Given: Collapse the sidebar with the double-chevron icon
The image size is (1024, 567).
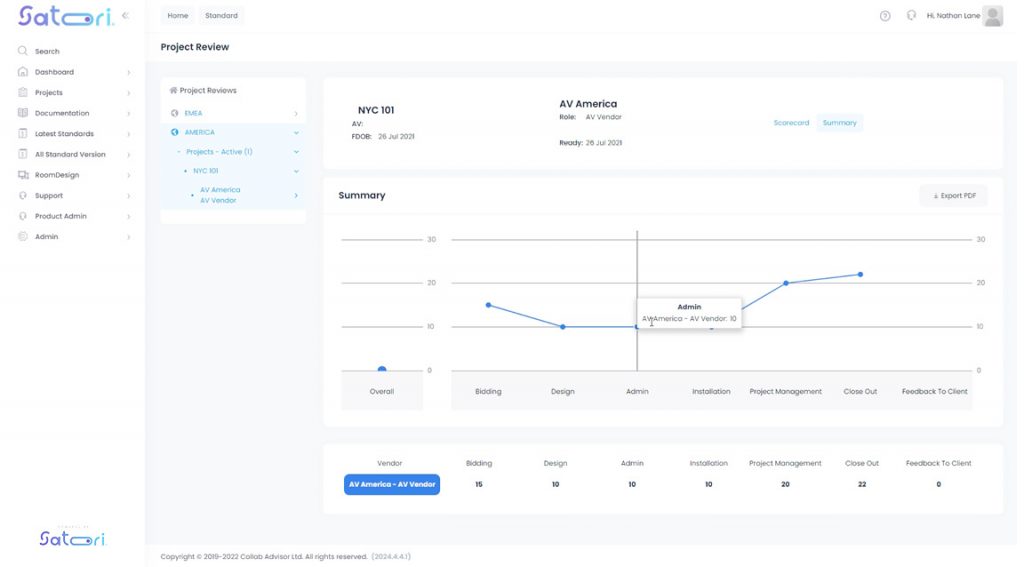Looking at the screenshot, I should coord(125,16).
